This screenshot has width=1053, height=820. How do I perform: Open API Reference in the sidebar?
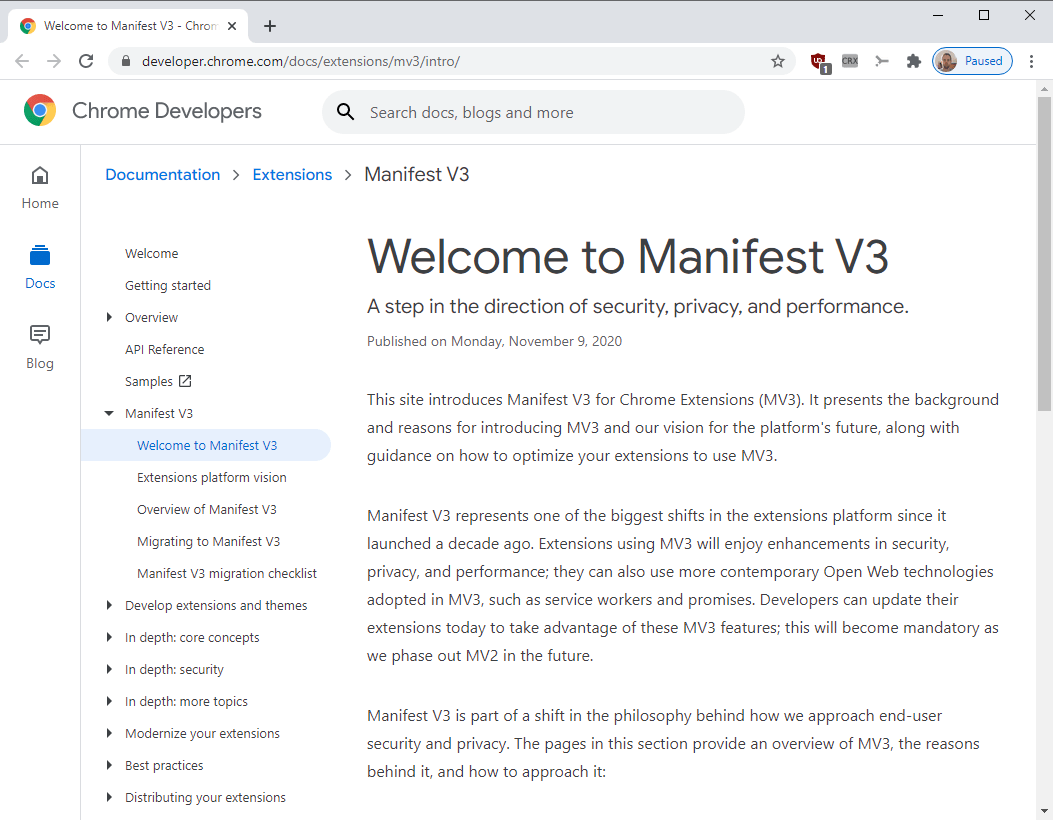click(x=165, y=349)
